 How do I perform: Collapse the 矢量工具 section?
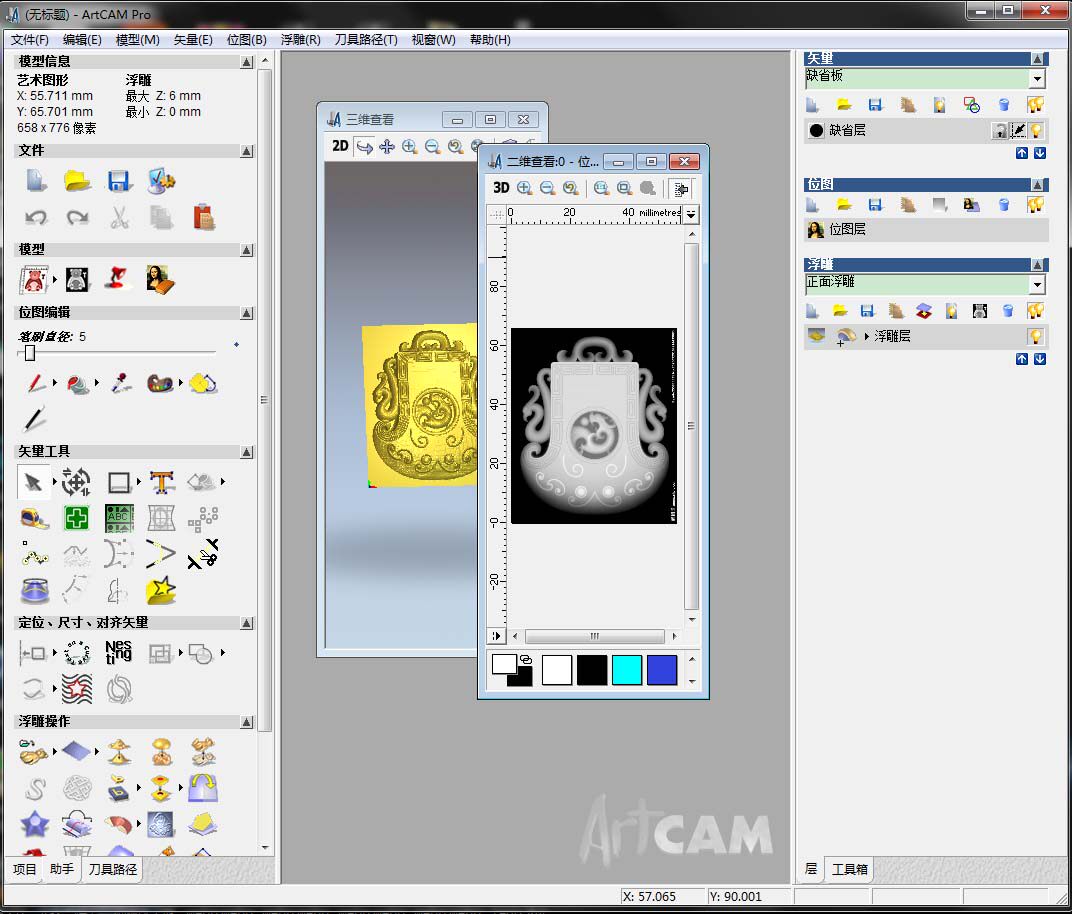point(246,452)
